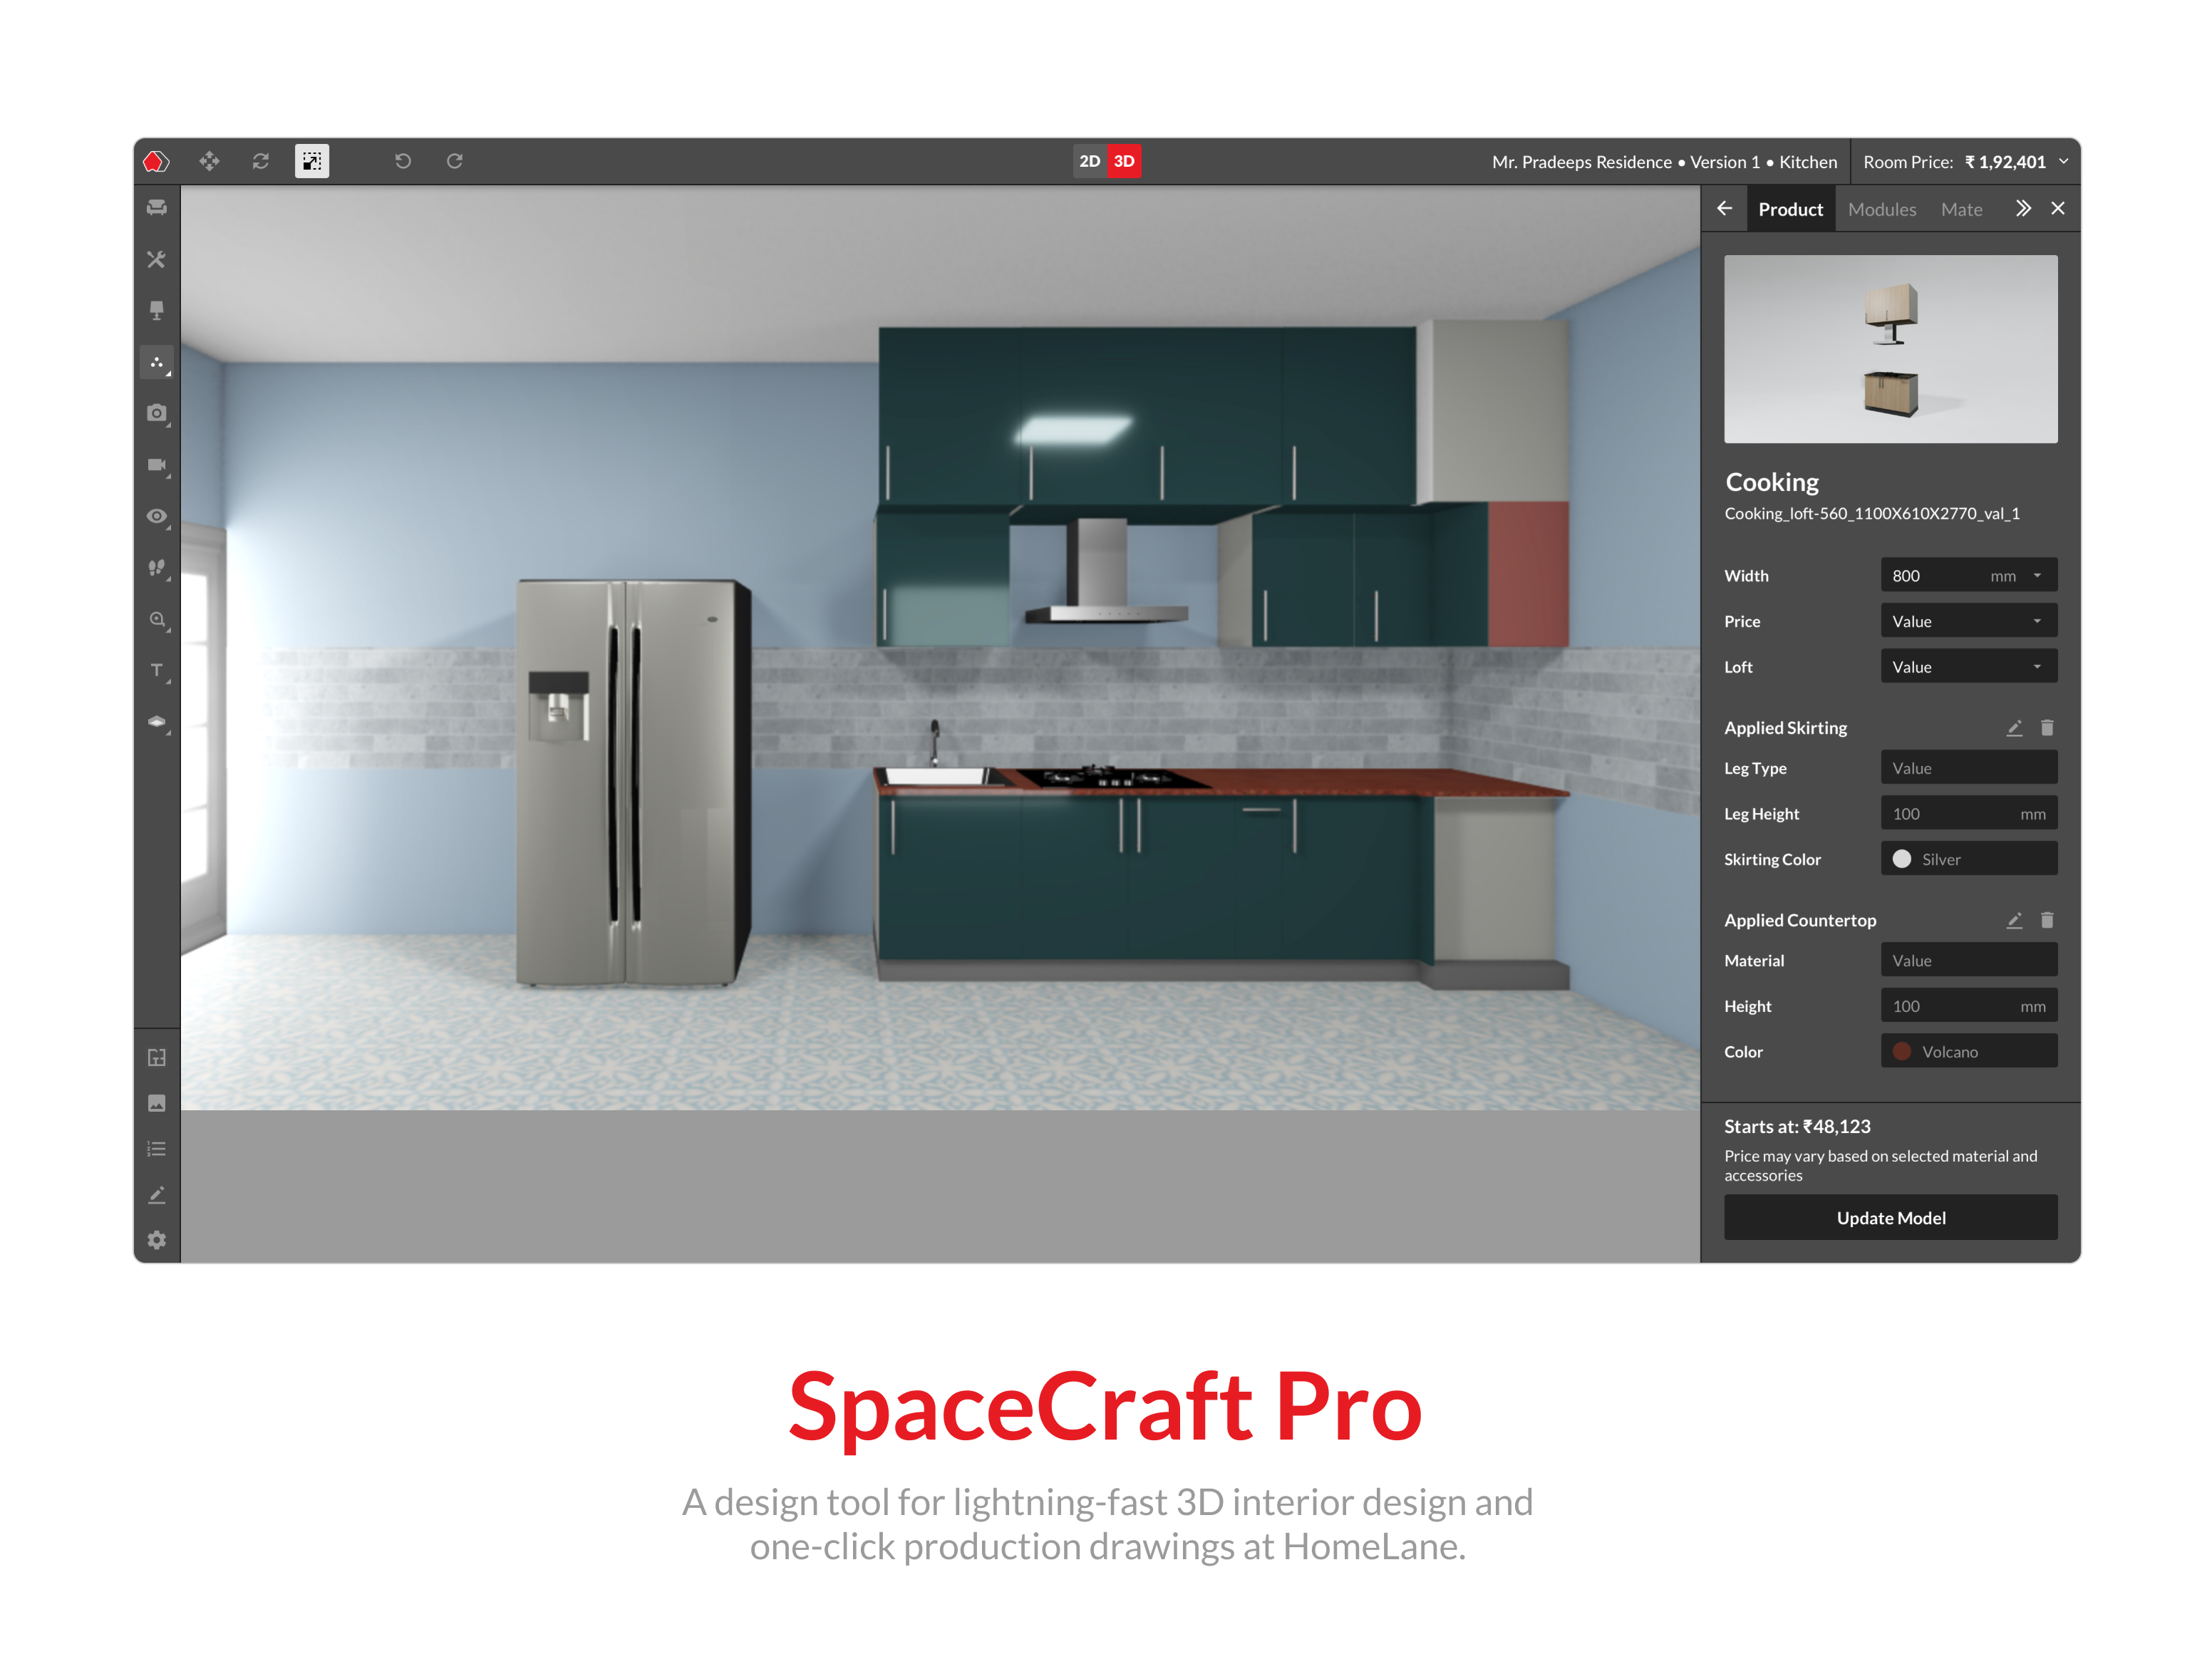This screenshot has height=1659, width=2212.
Task: Click the countertop Height 100 field
Action: coord(1969,1006)
